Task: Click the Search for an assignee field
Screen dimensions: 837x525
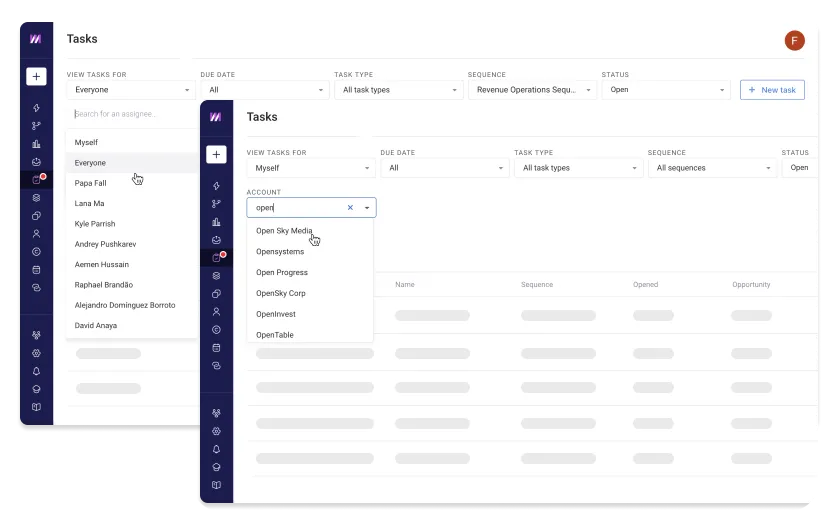Action: tap(131, 114)
